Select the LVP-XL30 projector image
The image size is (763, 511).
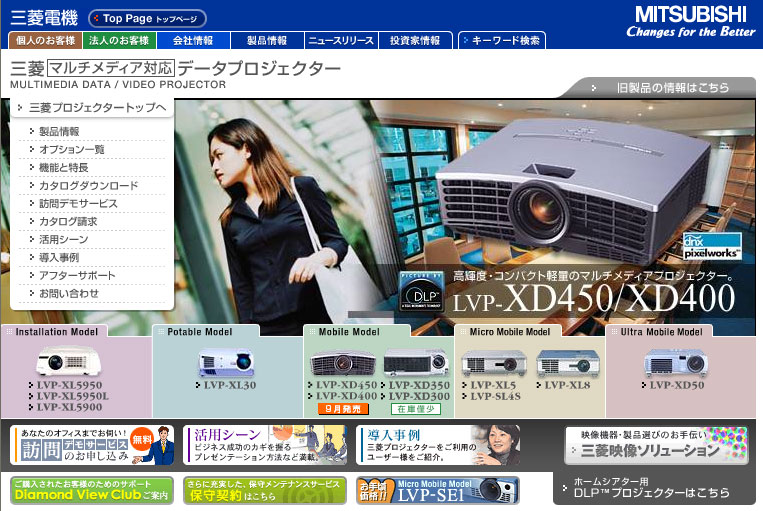coord(227,361)
